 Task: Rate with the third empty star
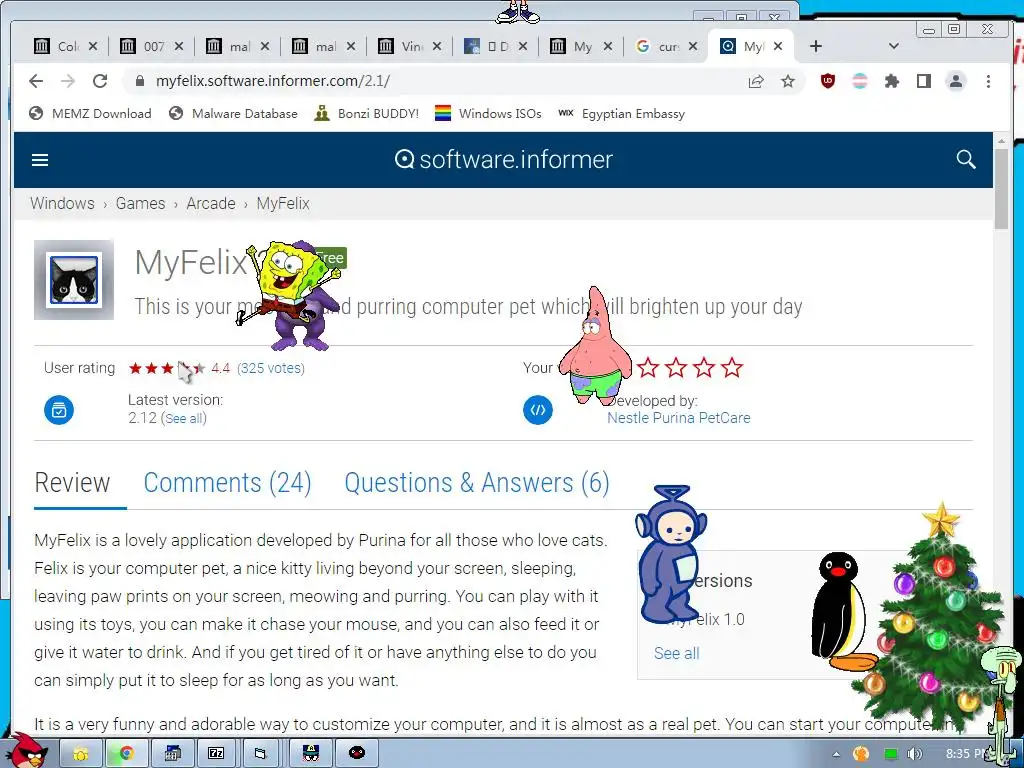pos(676,368)
